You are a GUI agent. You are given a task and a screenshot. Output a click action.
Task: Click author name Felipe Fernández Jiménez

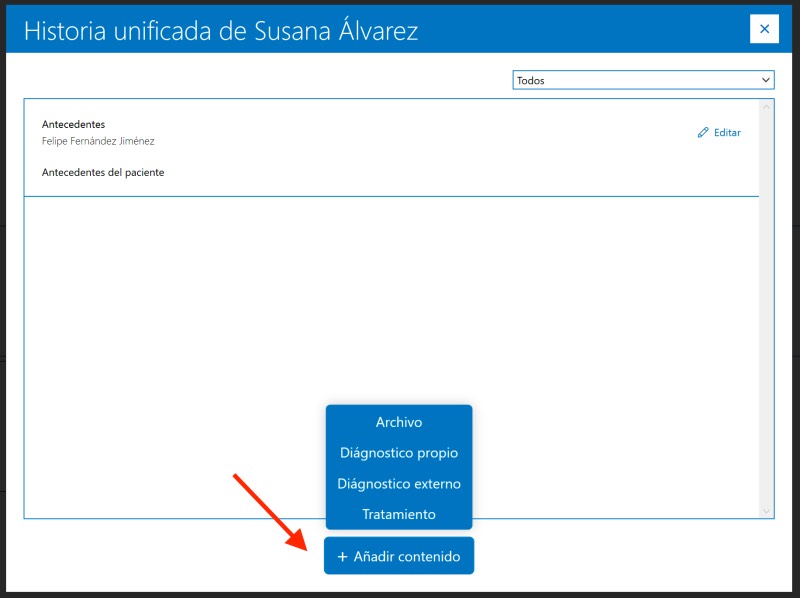(x=98, y=141)
